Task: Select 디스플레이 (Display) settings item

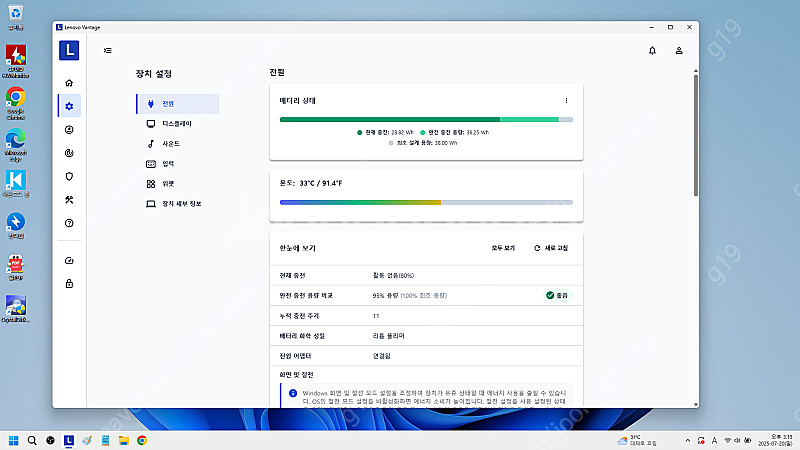Action: (178, 123)
